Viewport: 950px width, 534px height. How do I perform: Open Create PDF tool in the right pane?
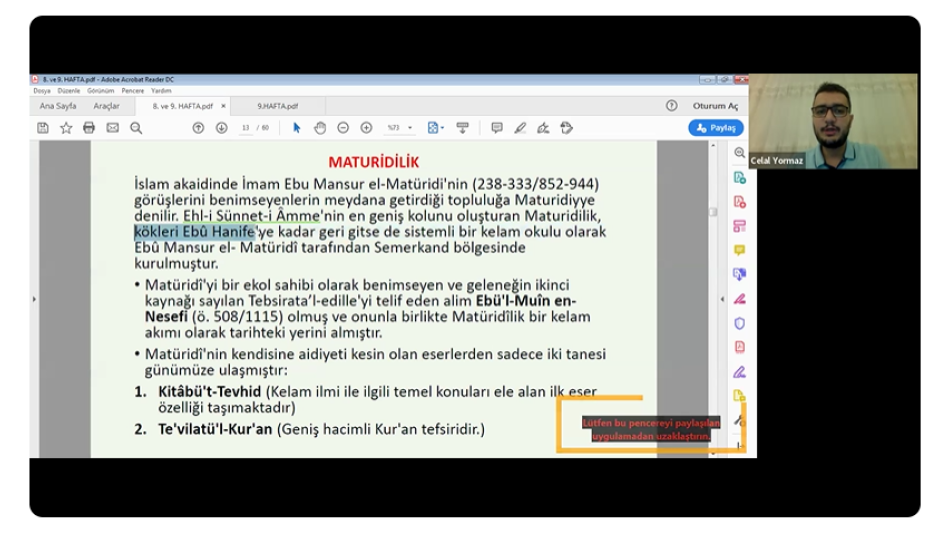pos(739,202)
